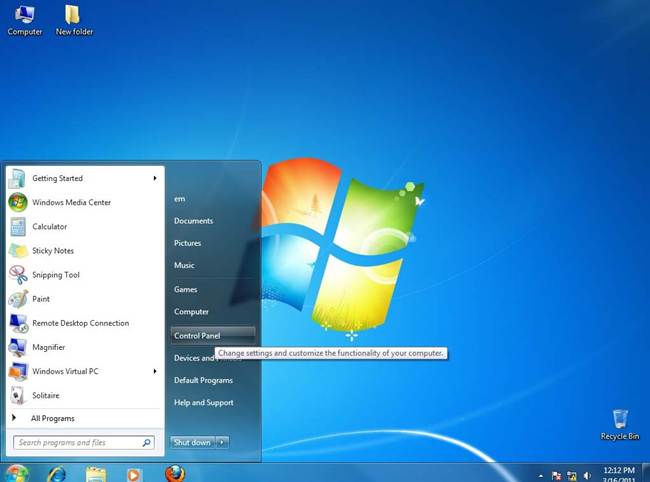Open Computer in Start menu right pane
This screenshot has width=650, height=482.
point(191,312)
